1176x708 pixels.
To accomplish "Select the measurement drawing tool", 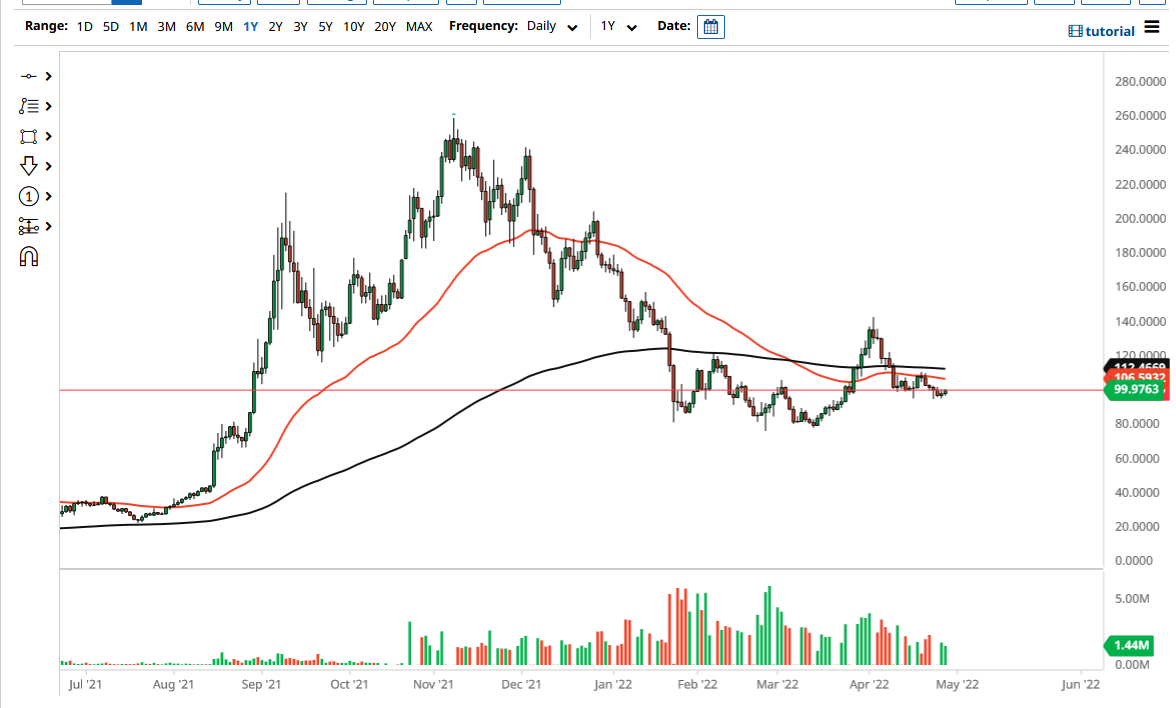I will pyautogui.click(x=29, y=226).
